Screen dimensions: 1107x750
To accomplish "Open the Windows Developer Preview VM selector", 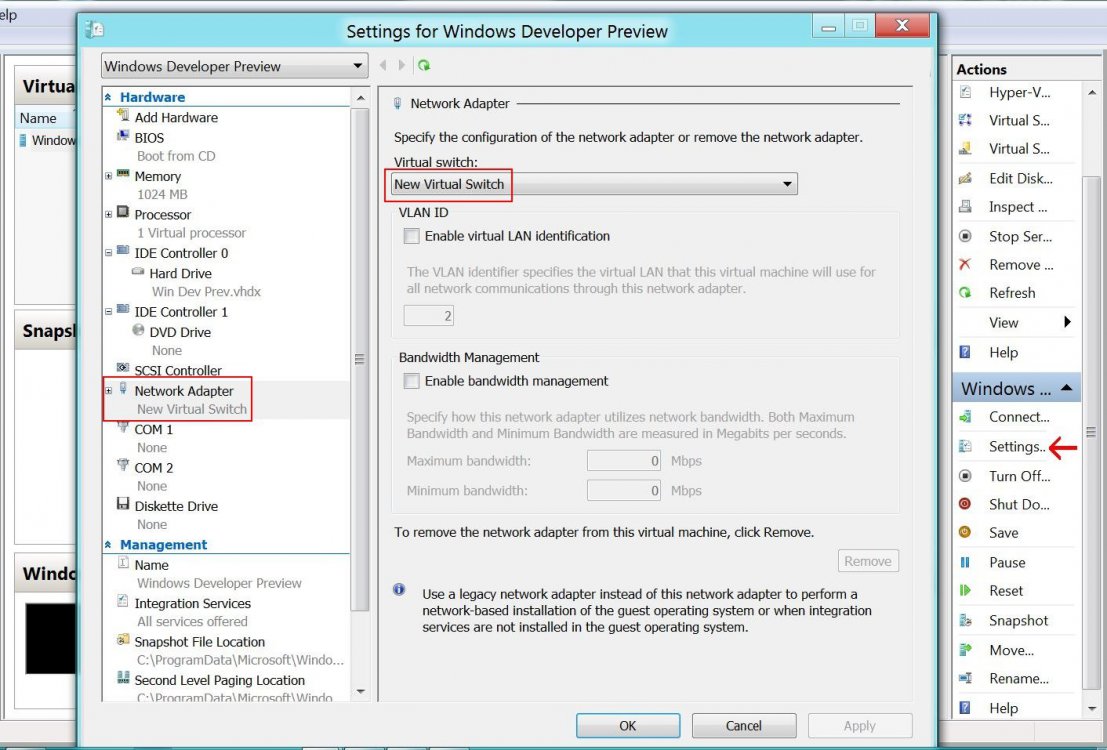I will click(234, 66).
